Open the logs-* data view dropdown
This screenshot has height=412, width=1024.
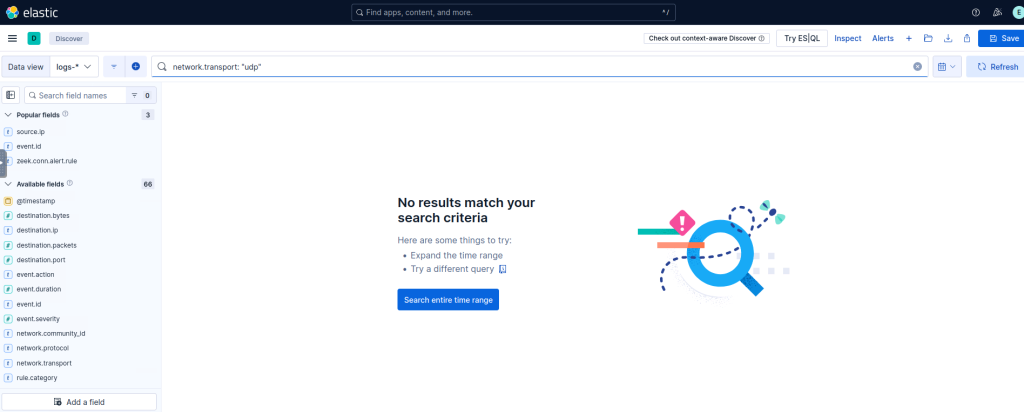pos(75,66)
